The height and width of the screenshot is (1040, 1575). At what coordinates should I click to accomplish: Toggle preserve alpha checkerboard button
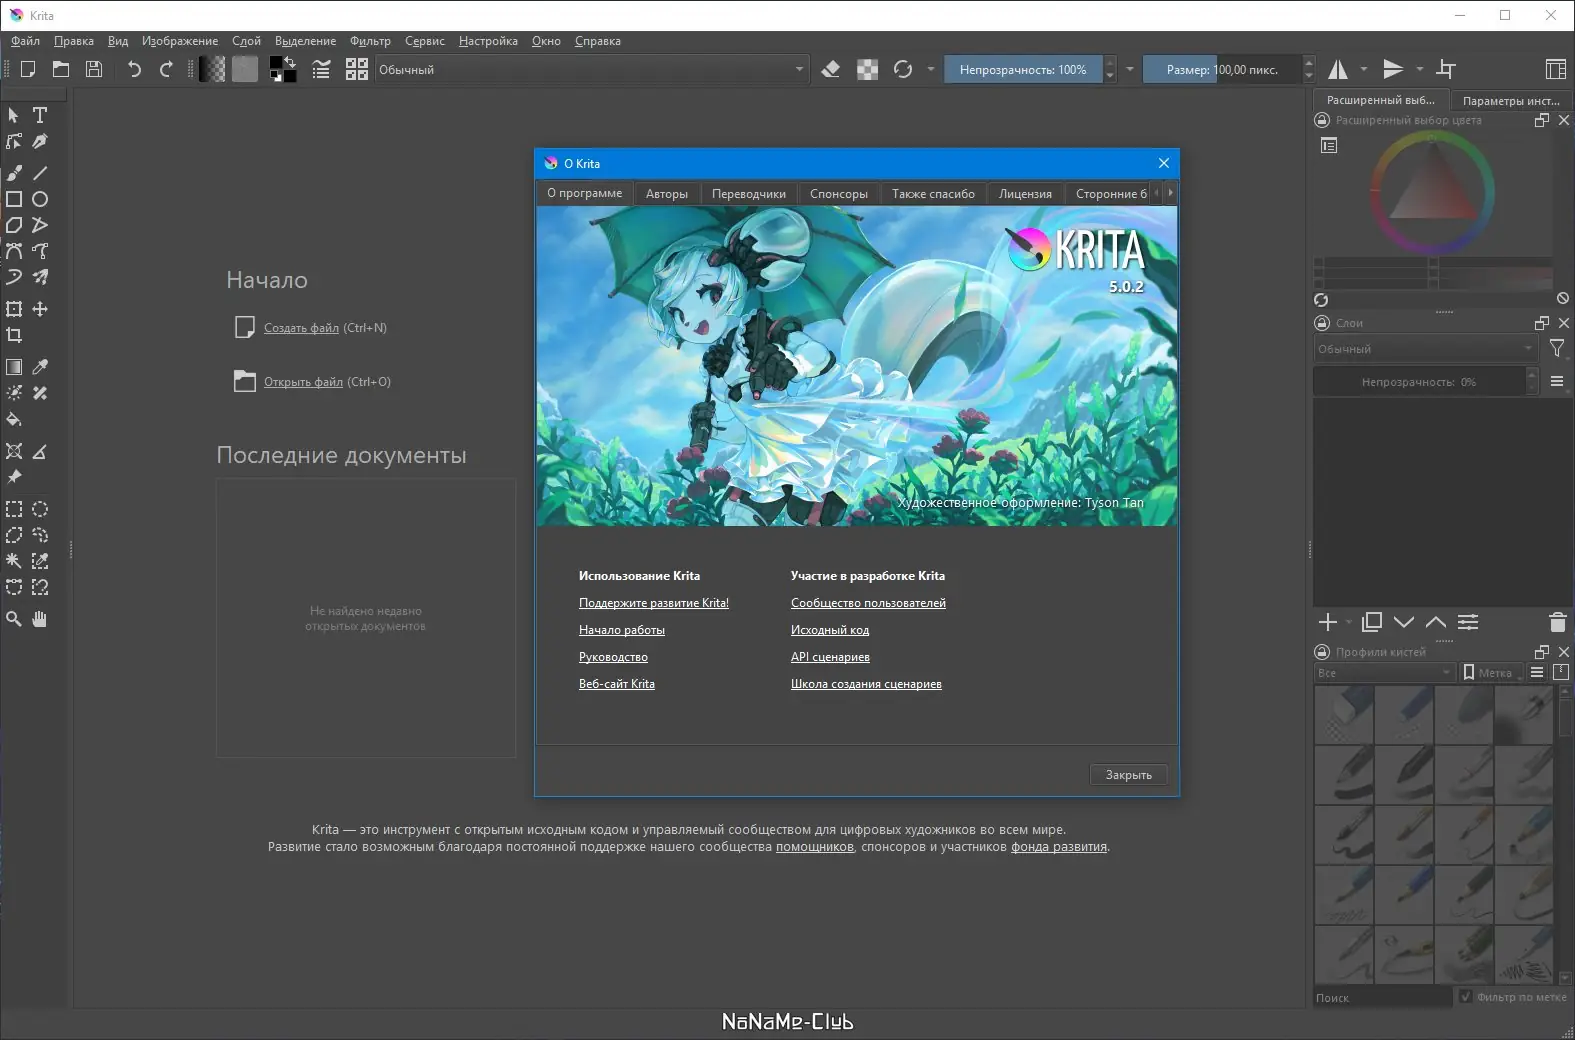click(x=867, y=69)
